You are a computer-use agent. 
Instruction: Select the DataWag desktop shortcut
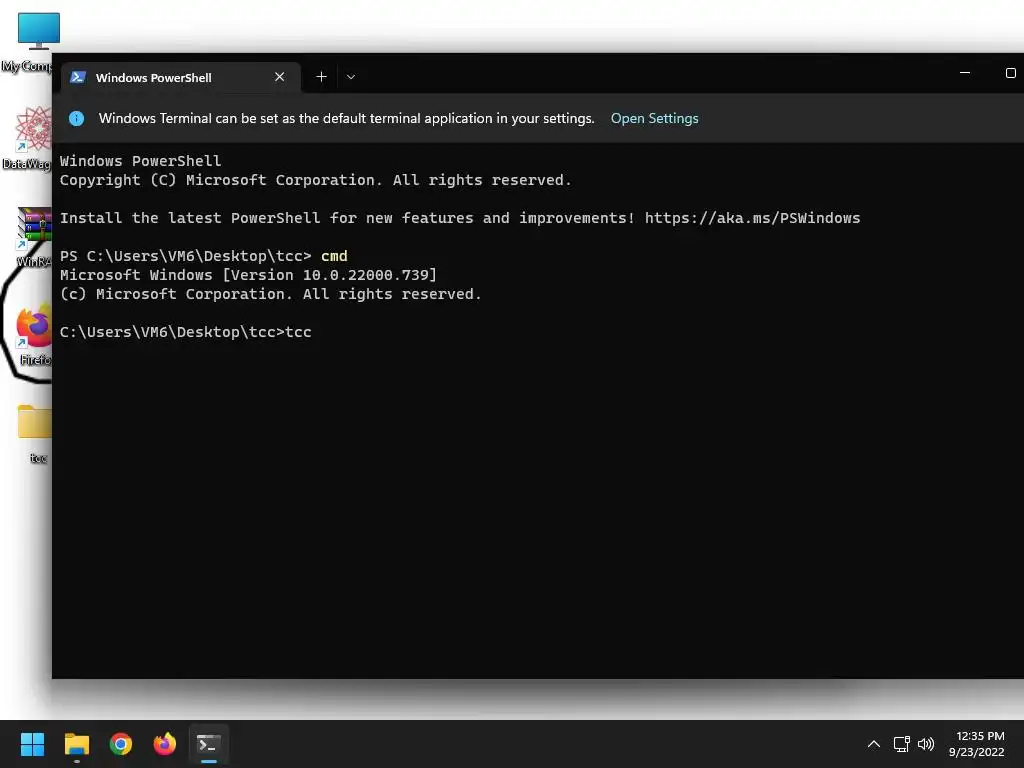pos(27,138)
